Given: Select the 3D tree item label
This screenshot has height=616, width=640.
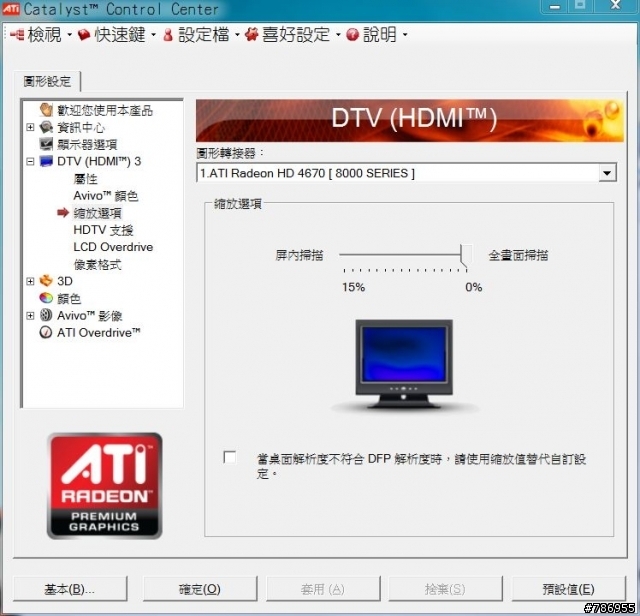Looking at the screenshot, I should pyautogui.click(x=65, y=281).
